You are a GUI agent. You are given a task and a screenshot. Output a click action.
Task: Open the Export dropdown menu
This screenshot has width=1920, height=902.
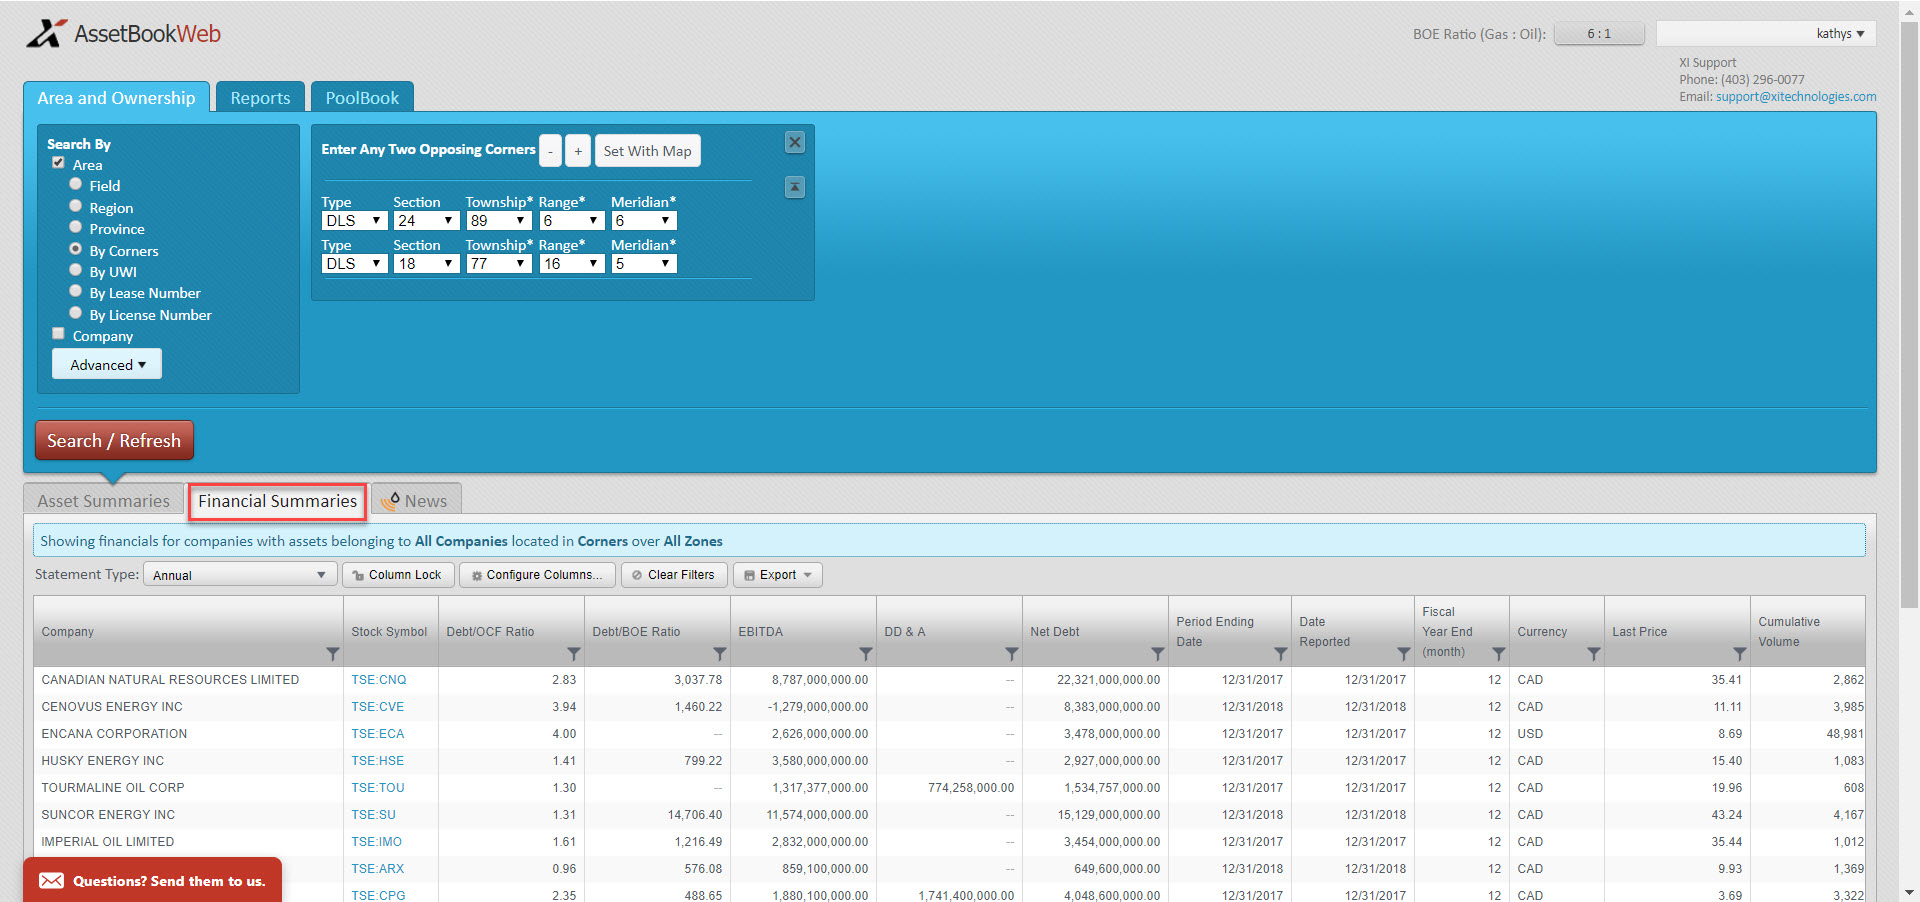click(778, 575)
